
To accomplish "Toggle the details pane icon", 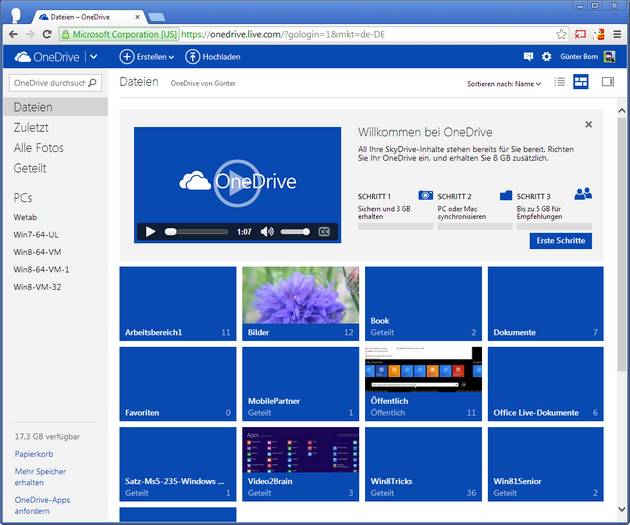I will [x=608, y=82].
